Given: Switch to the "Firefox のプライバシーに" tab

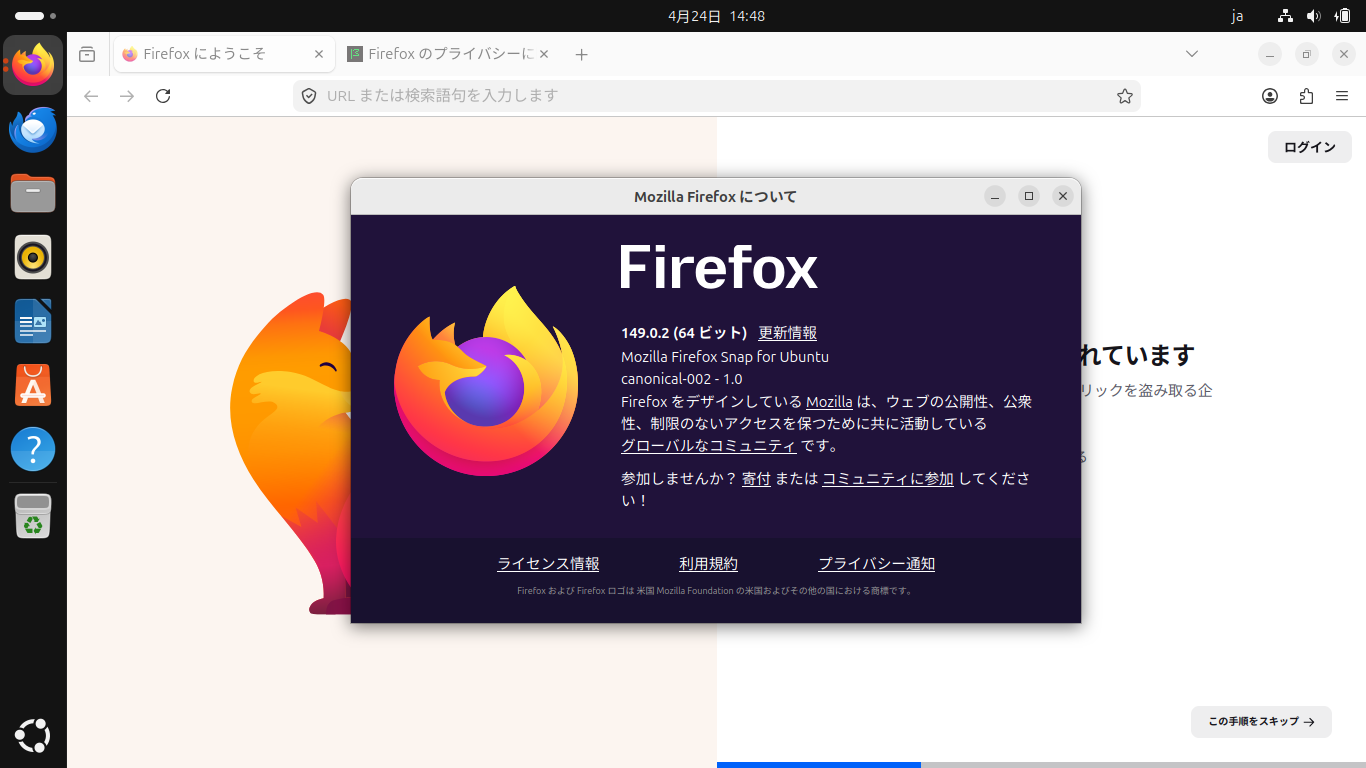Looking at the screenshot, I should tap(449, 54).
